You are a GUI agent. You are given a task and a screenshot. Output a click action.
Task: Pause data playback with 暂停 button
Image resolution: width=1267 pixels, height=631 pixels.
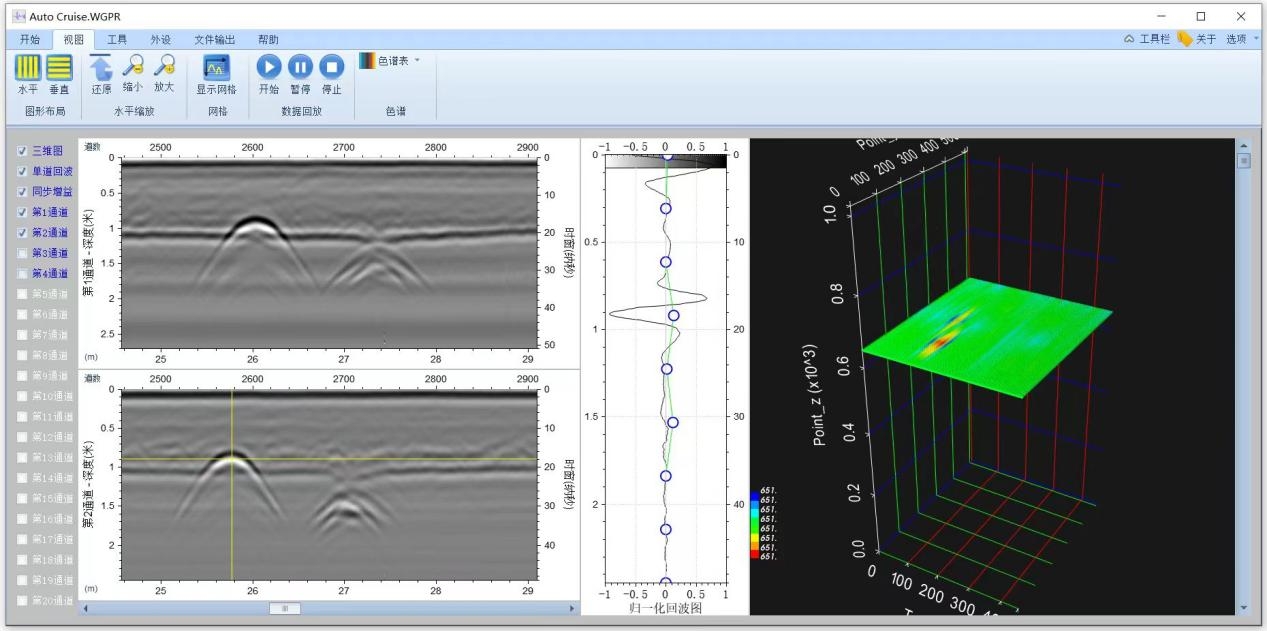[300, 68]
